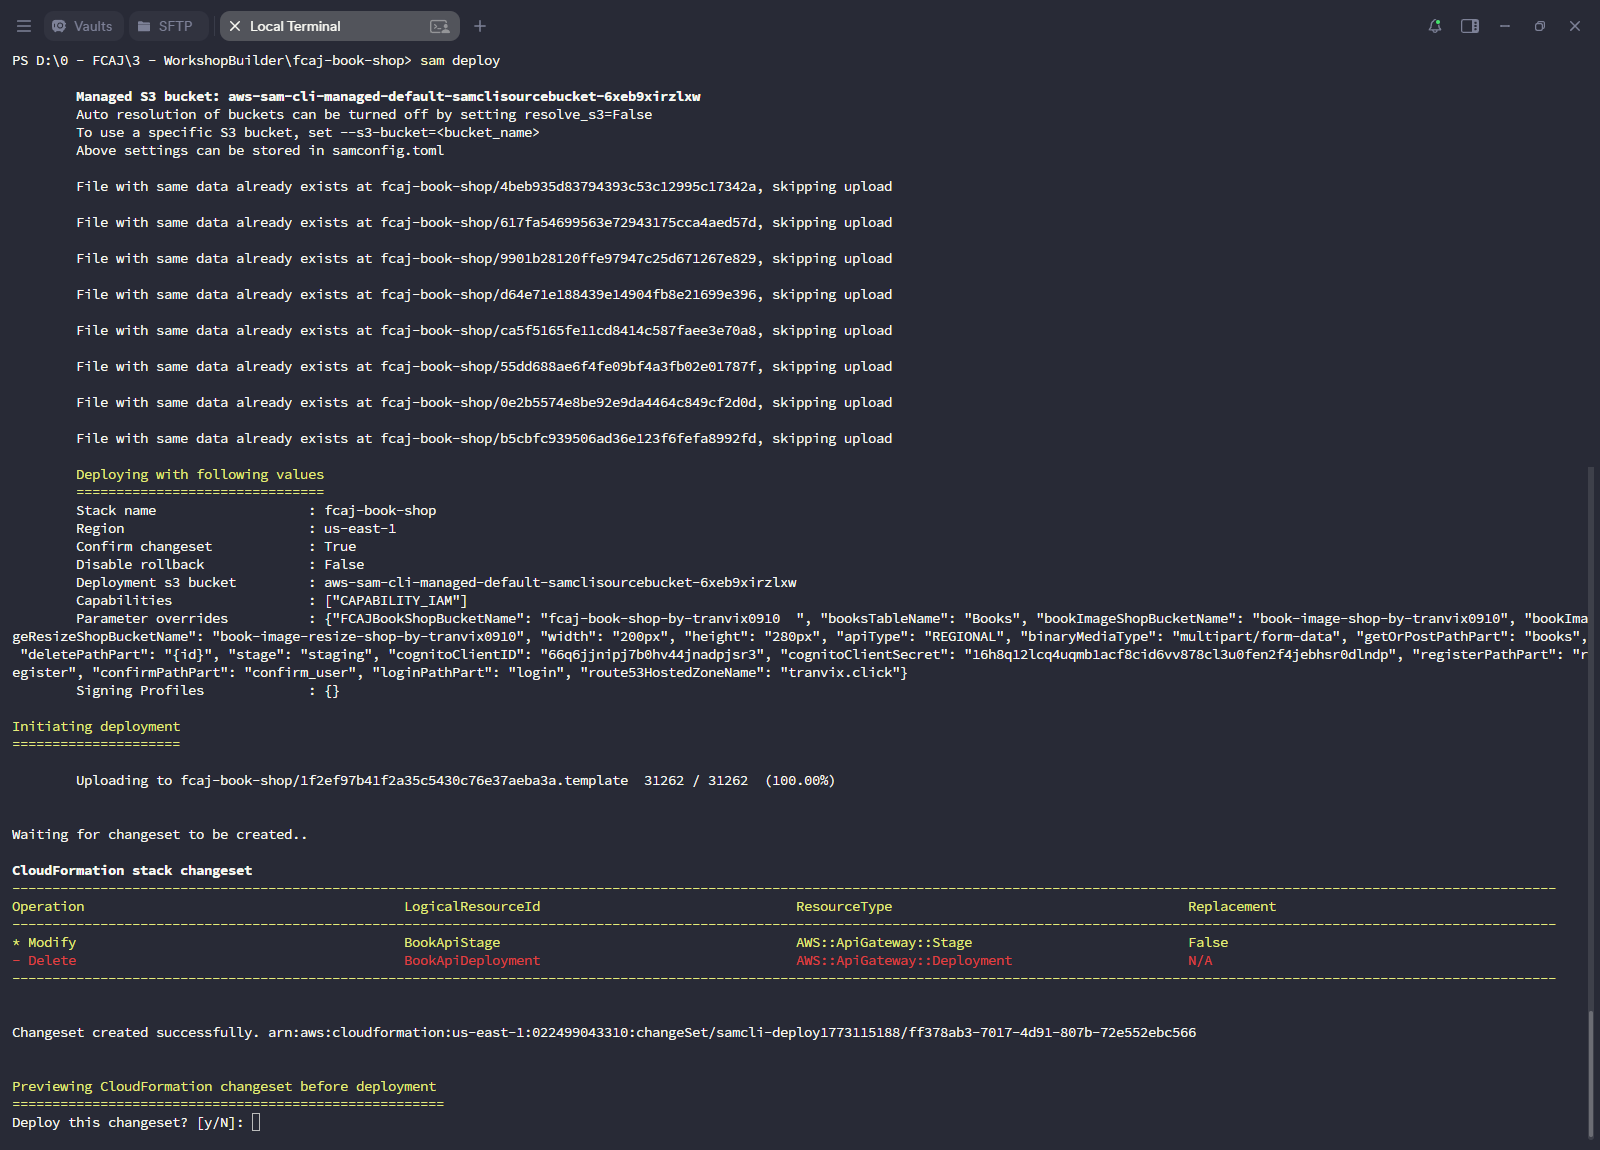This screenshot has width=1600, height=1150.
Task: Click the '- Delete' operation cell
Action: click(x=44, y=960)
